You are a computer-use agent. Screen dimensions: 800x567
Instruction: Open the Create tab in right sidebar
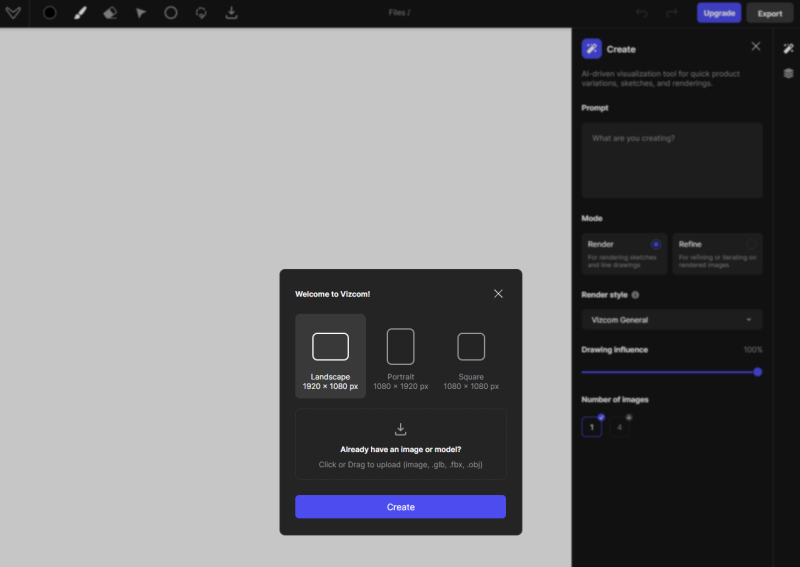[x=788, y=48]
